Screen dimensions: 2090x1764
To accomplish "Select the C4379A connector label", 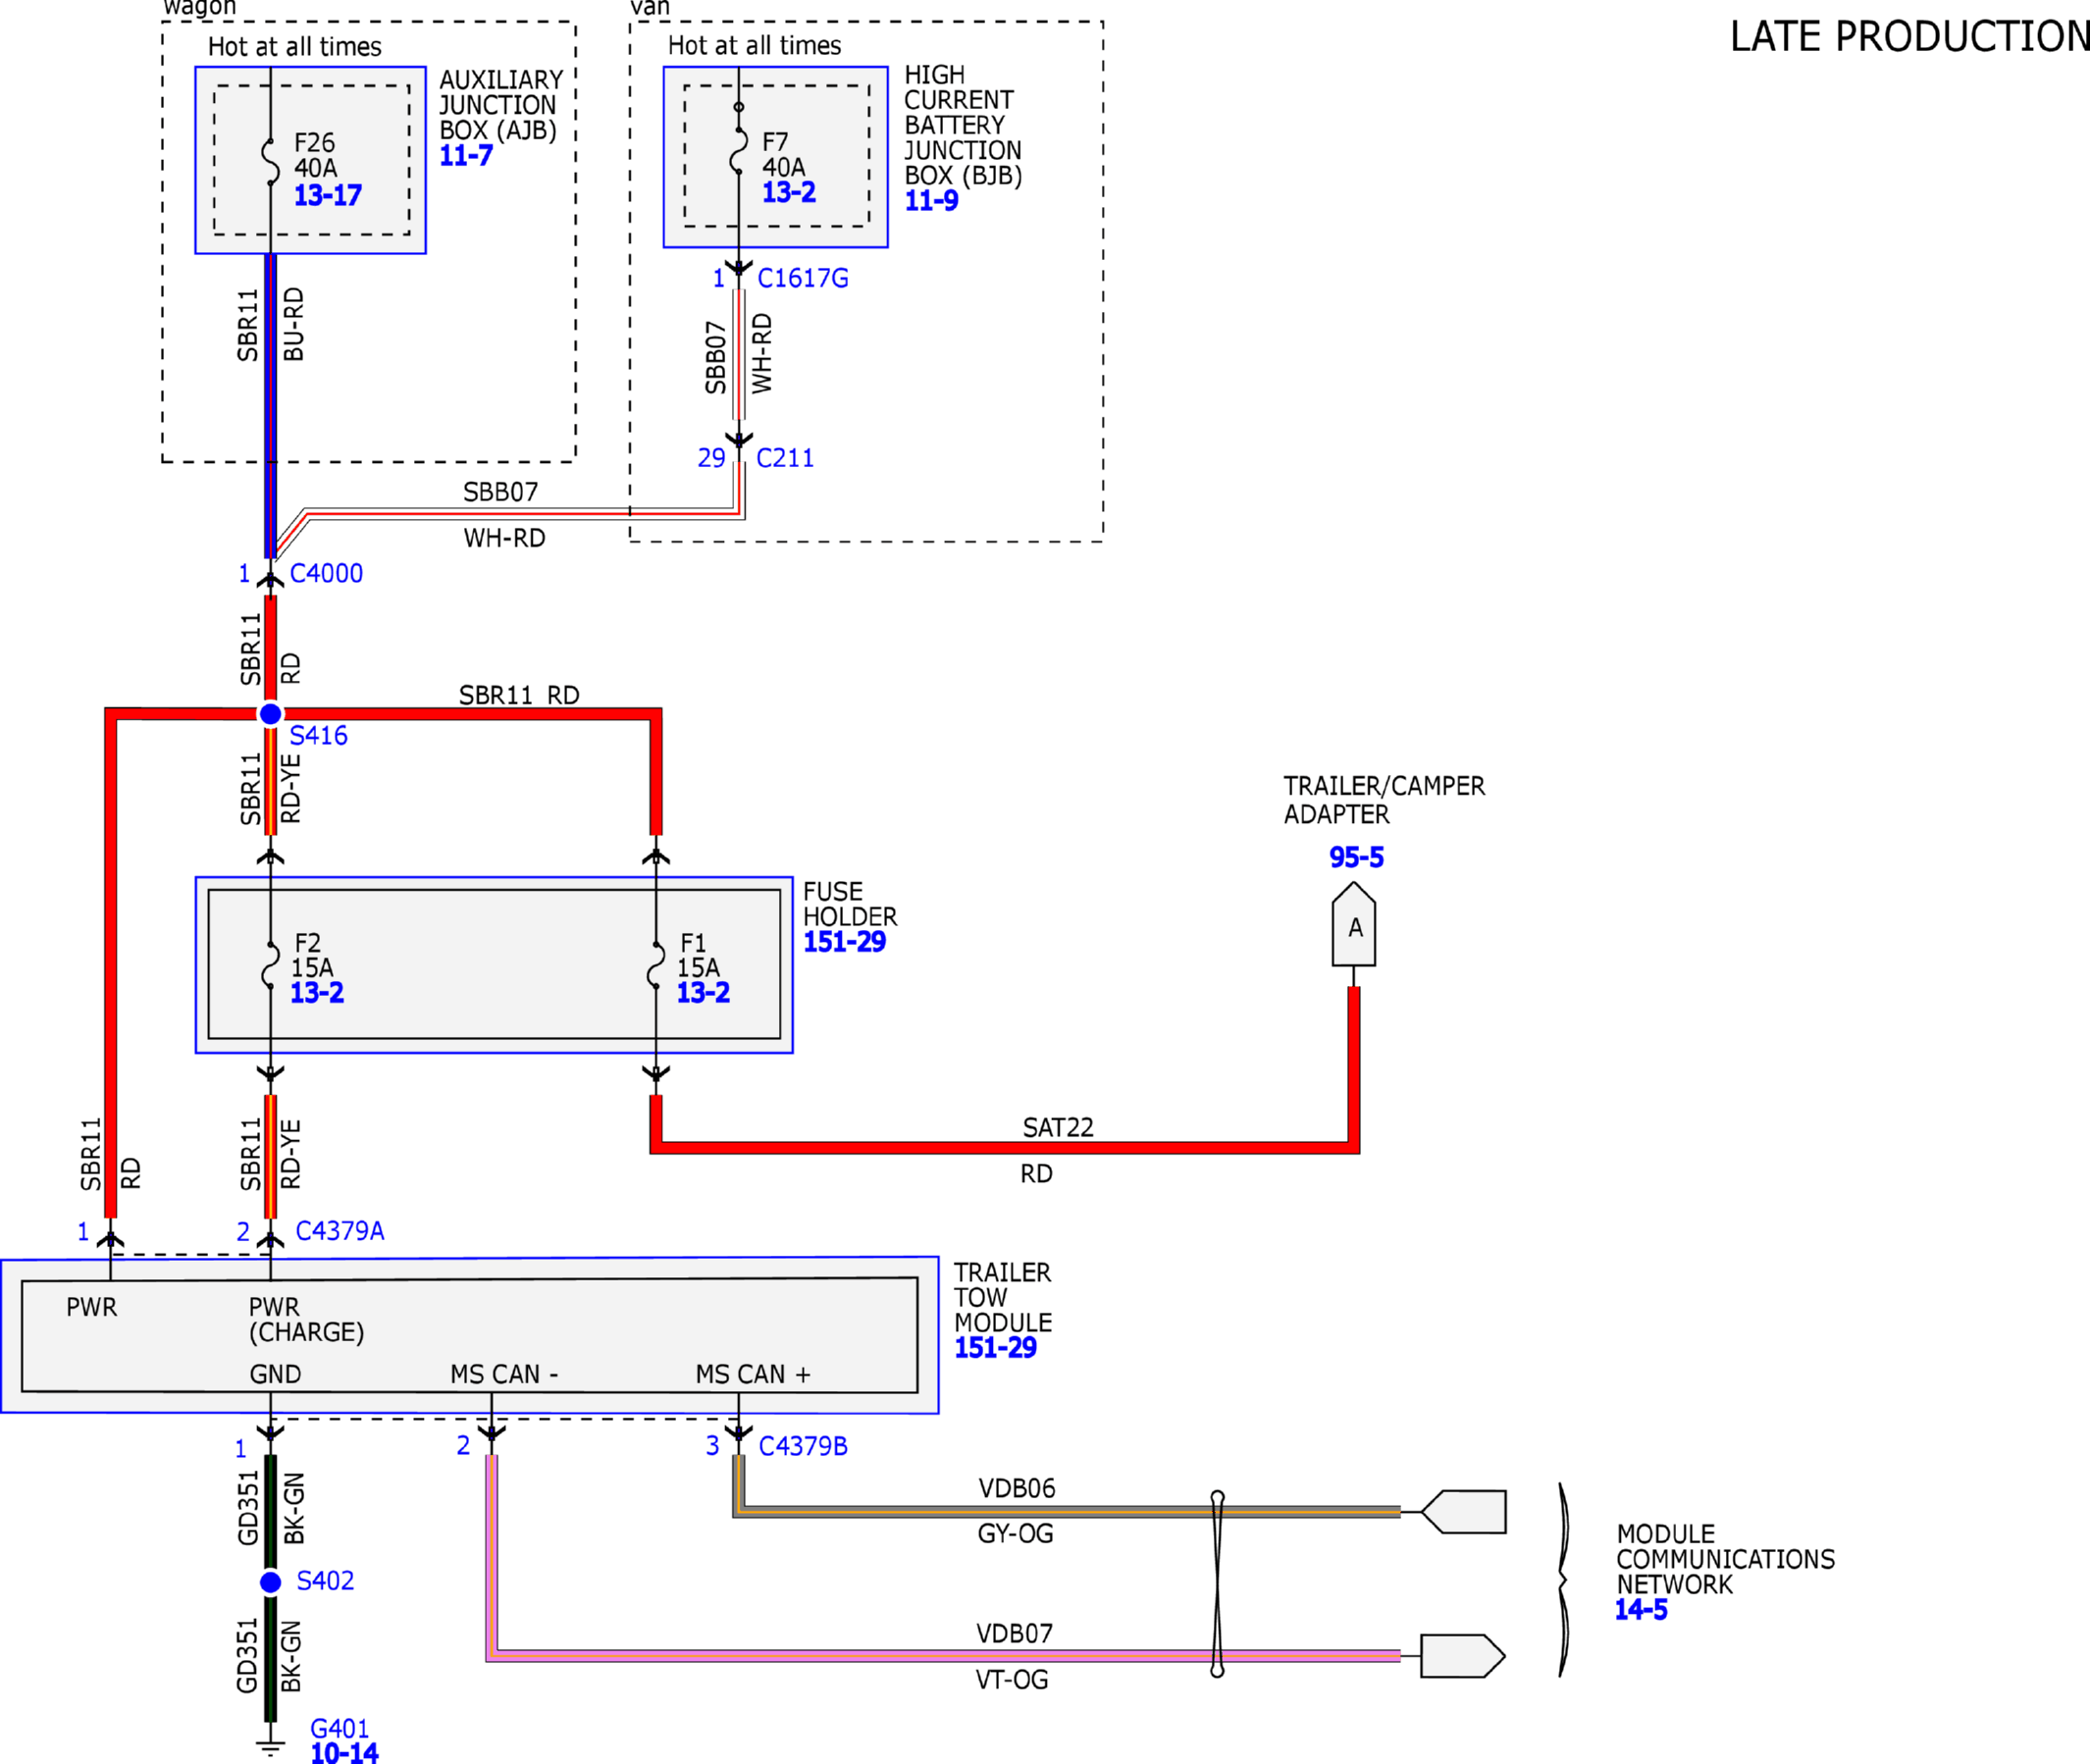I will [x=340, y=1231].
